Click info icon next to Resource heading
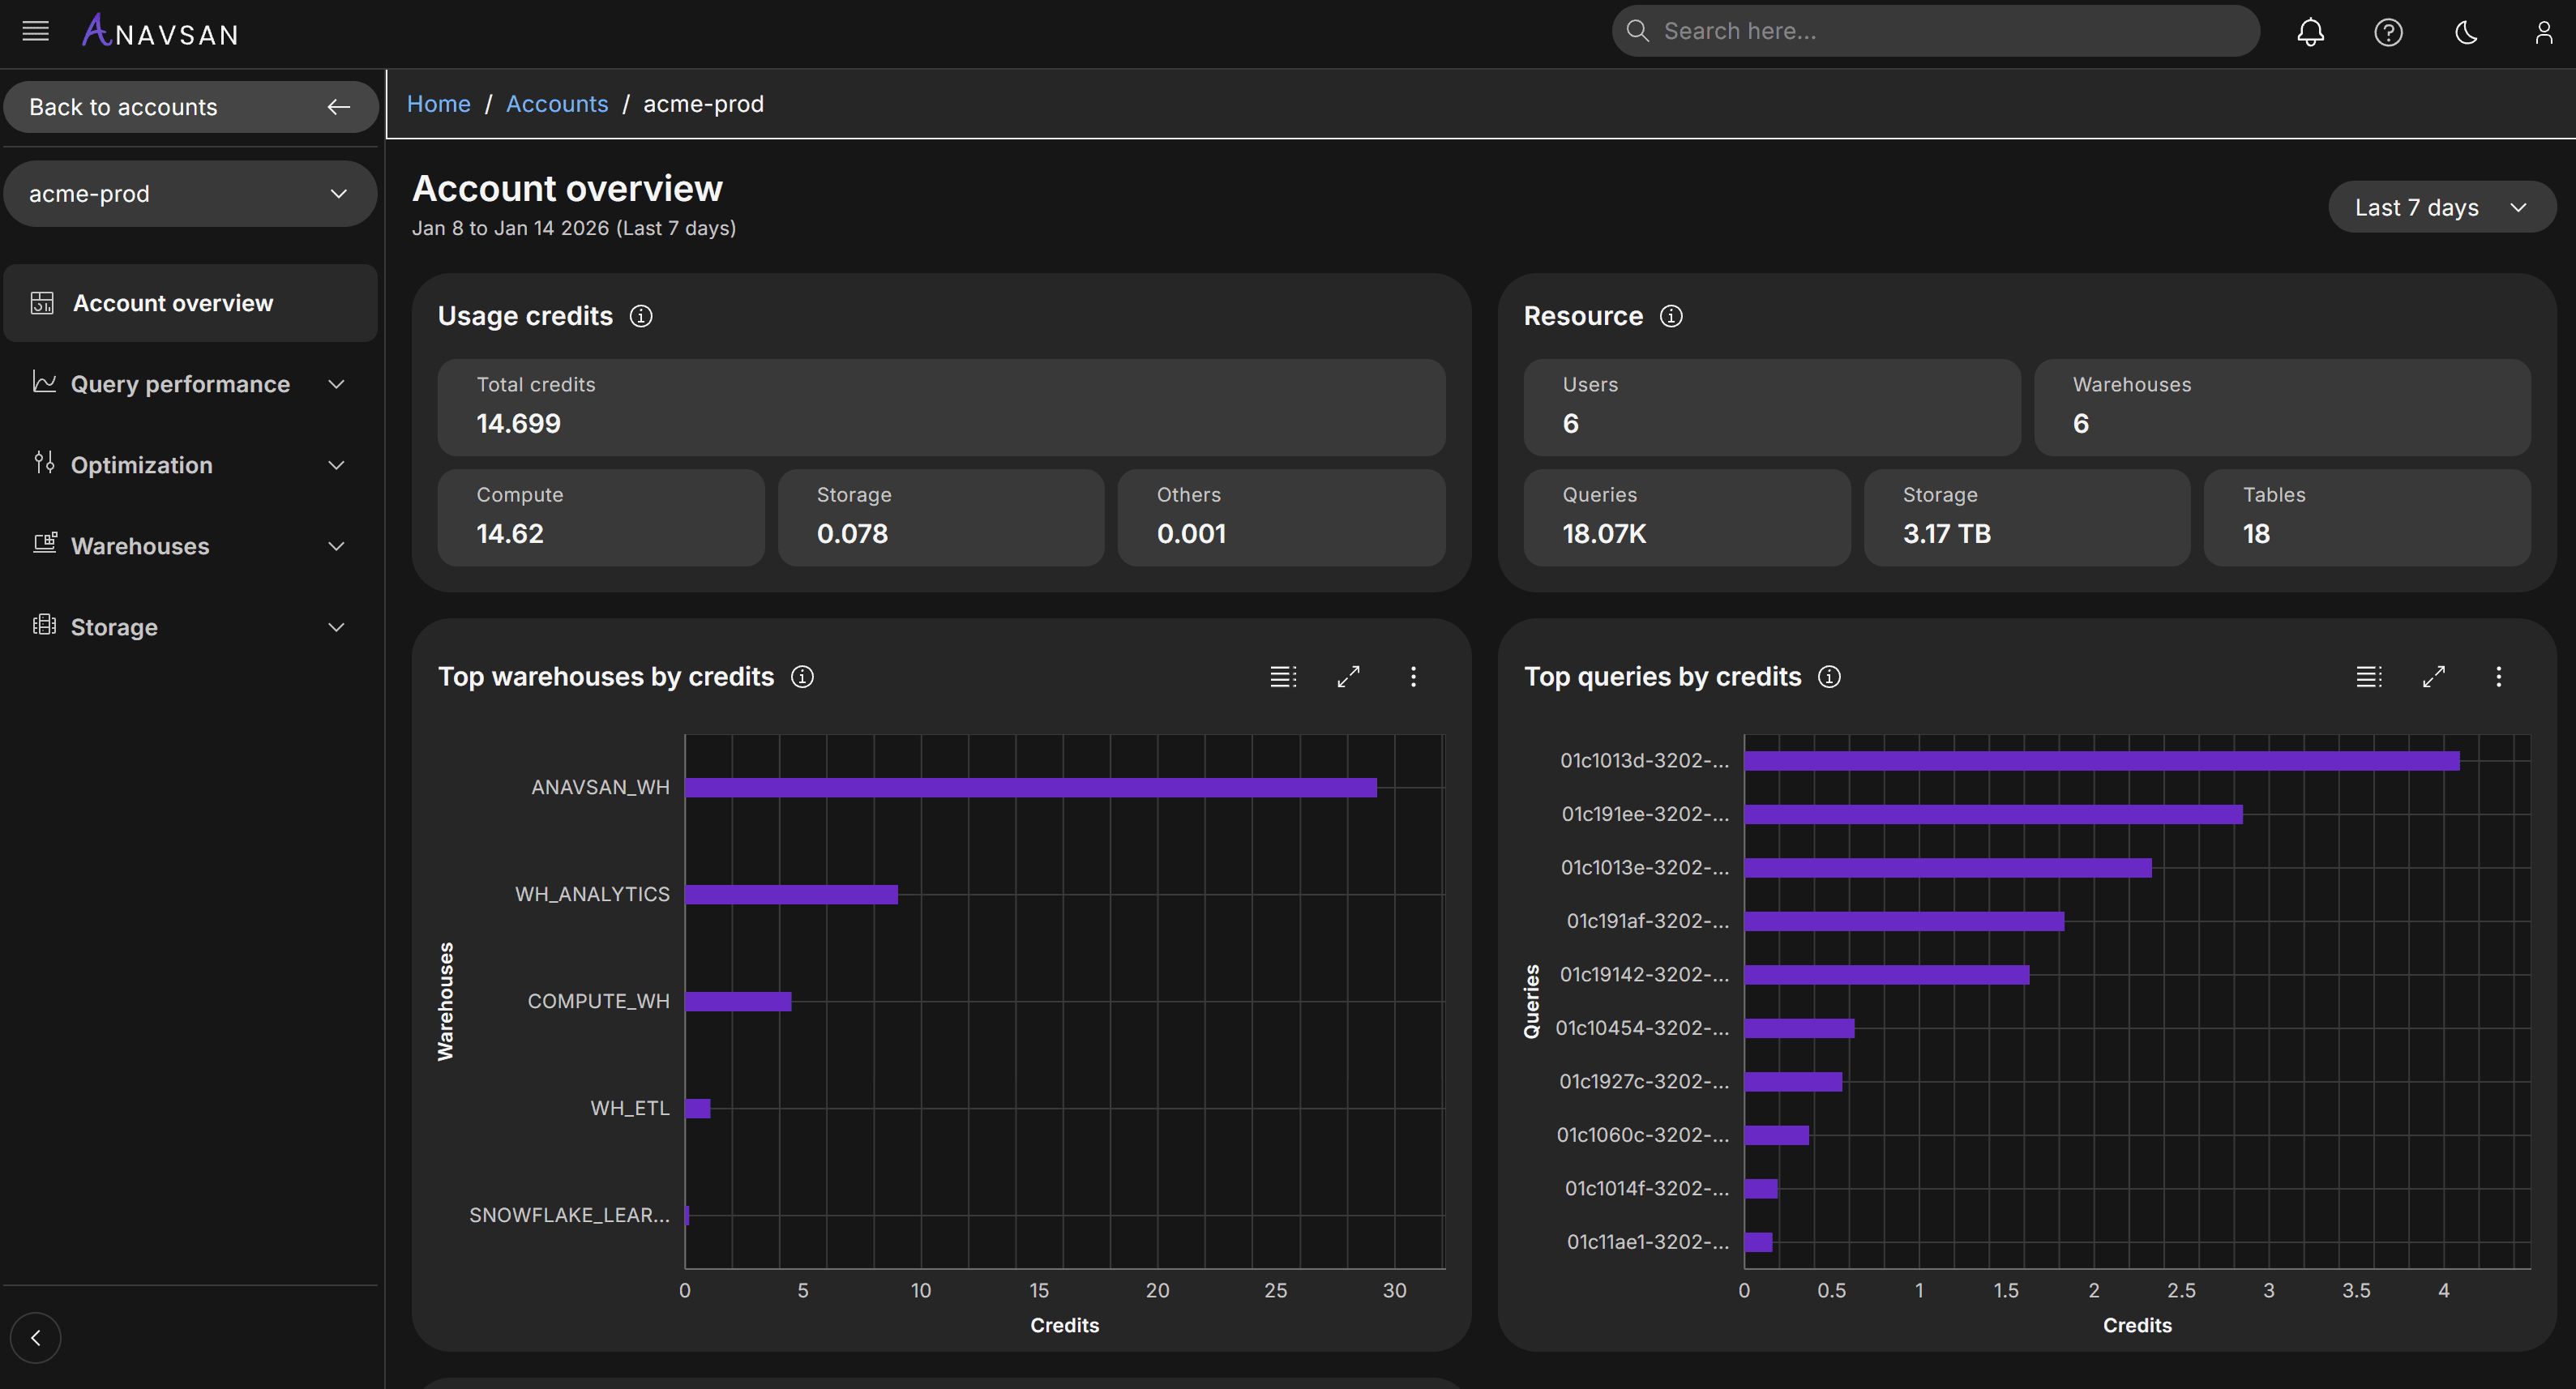2576x1389 pixels. point(1671,316)
